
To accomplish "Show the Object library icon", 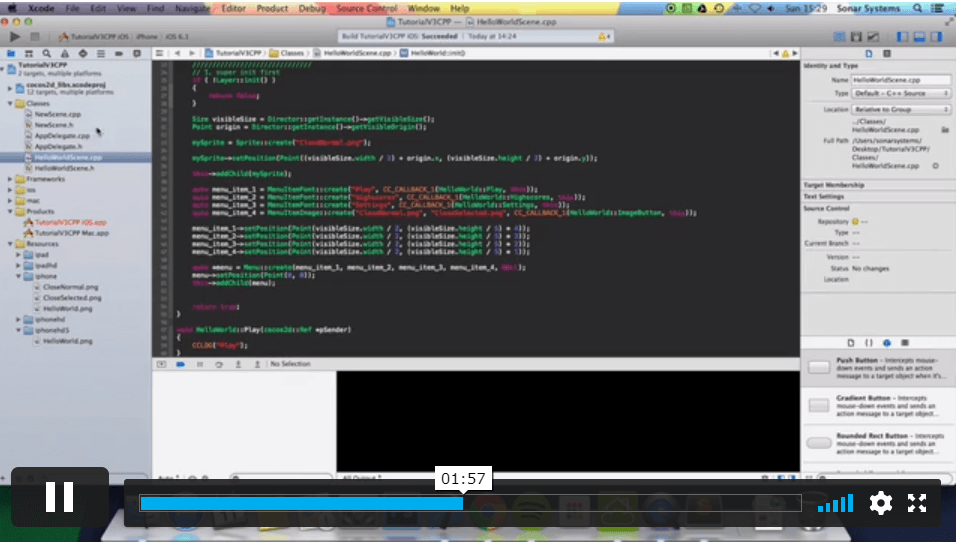I will 886,343.
